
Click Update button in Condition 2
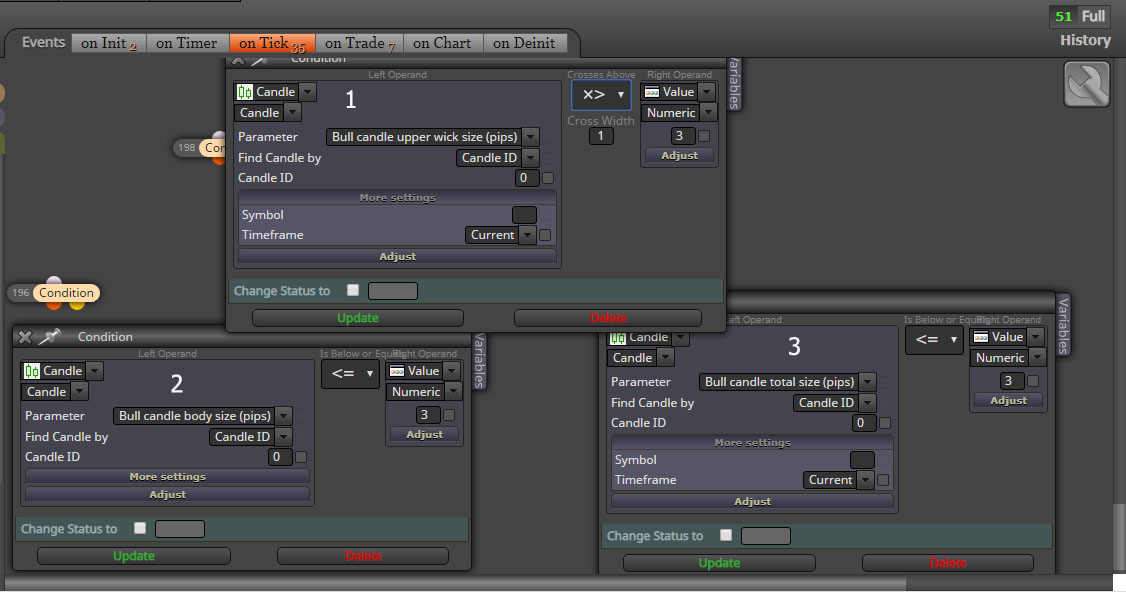pos(134,556)
